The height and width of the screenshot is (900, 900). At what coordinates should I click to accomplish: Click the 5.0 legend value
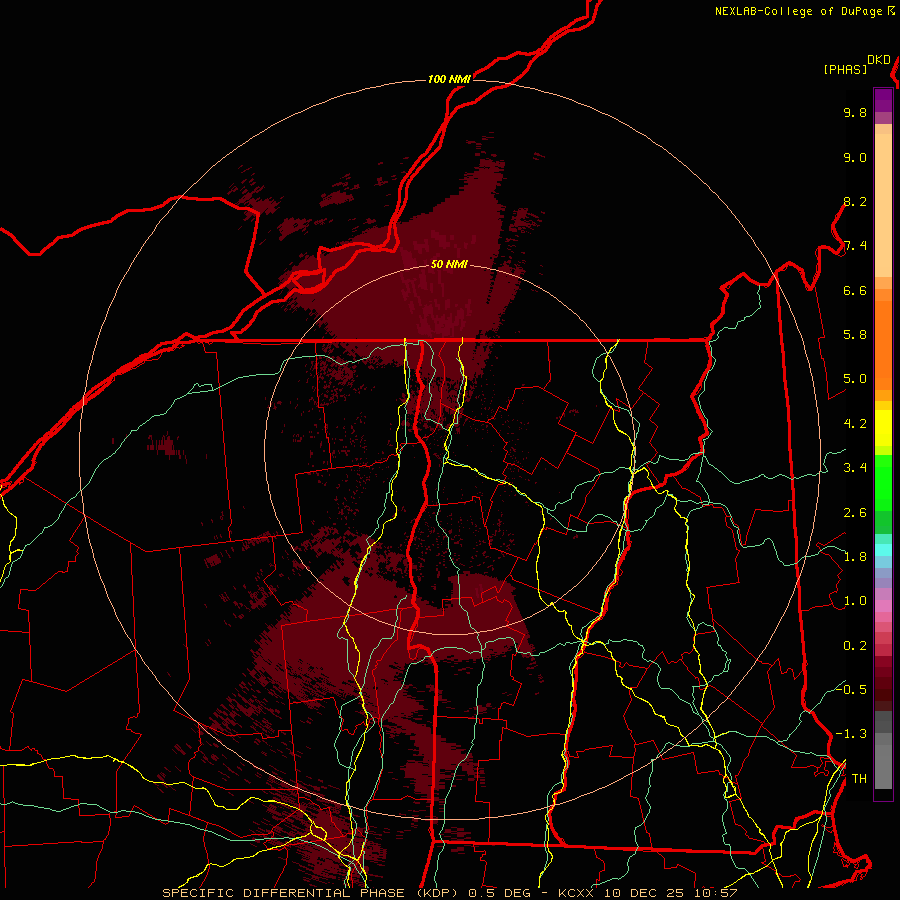tap(855, 379)
